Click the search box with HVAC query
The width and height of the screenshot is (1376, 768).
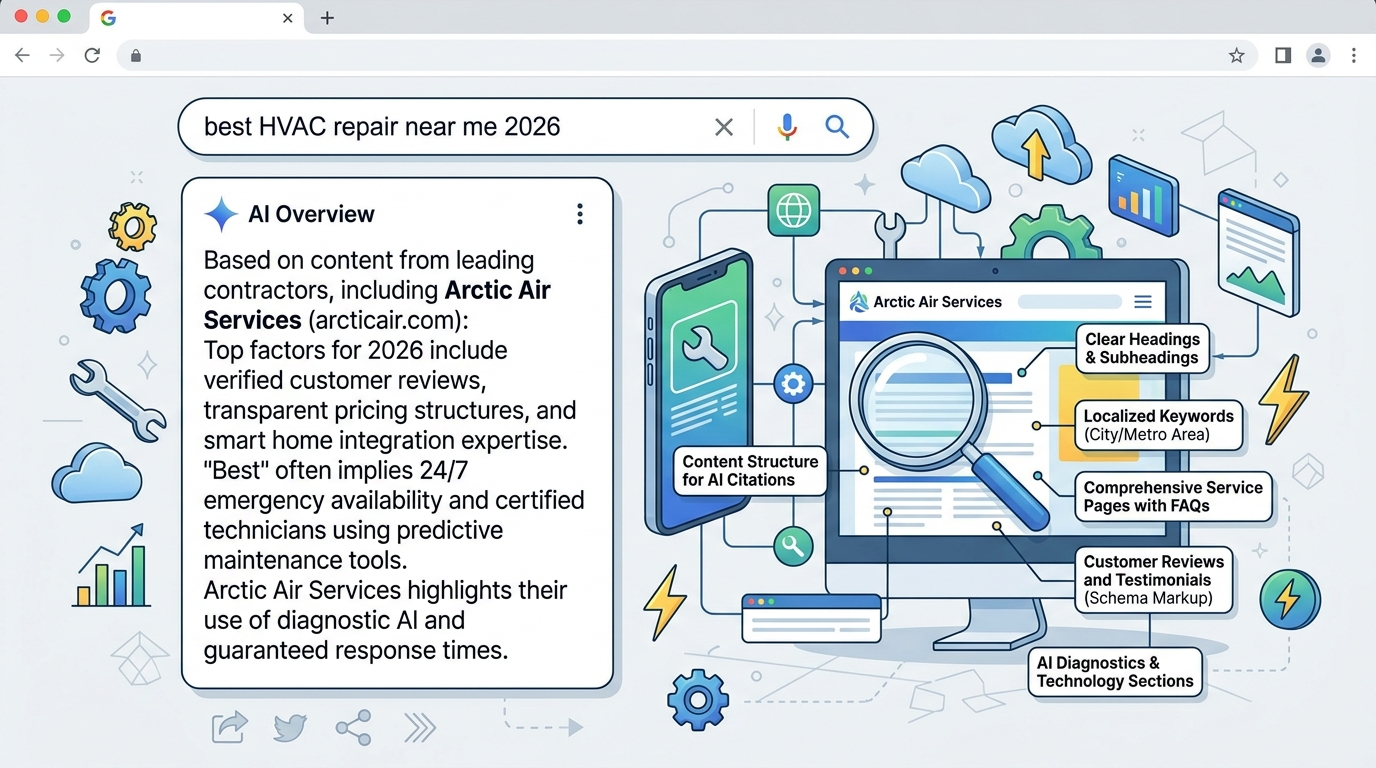[x=525, y=127]
